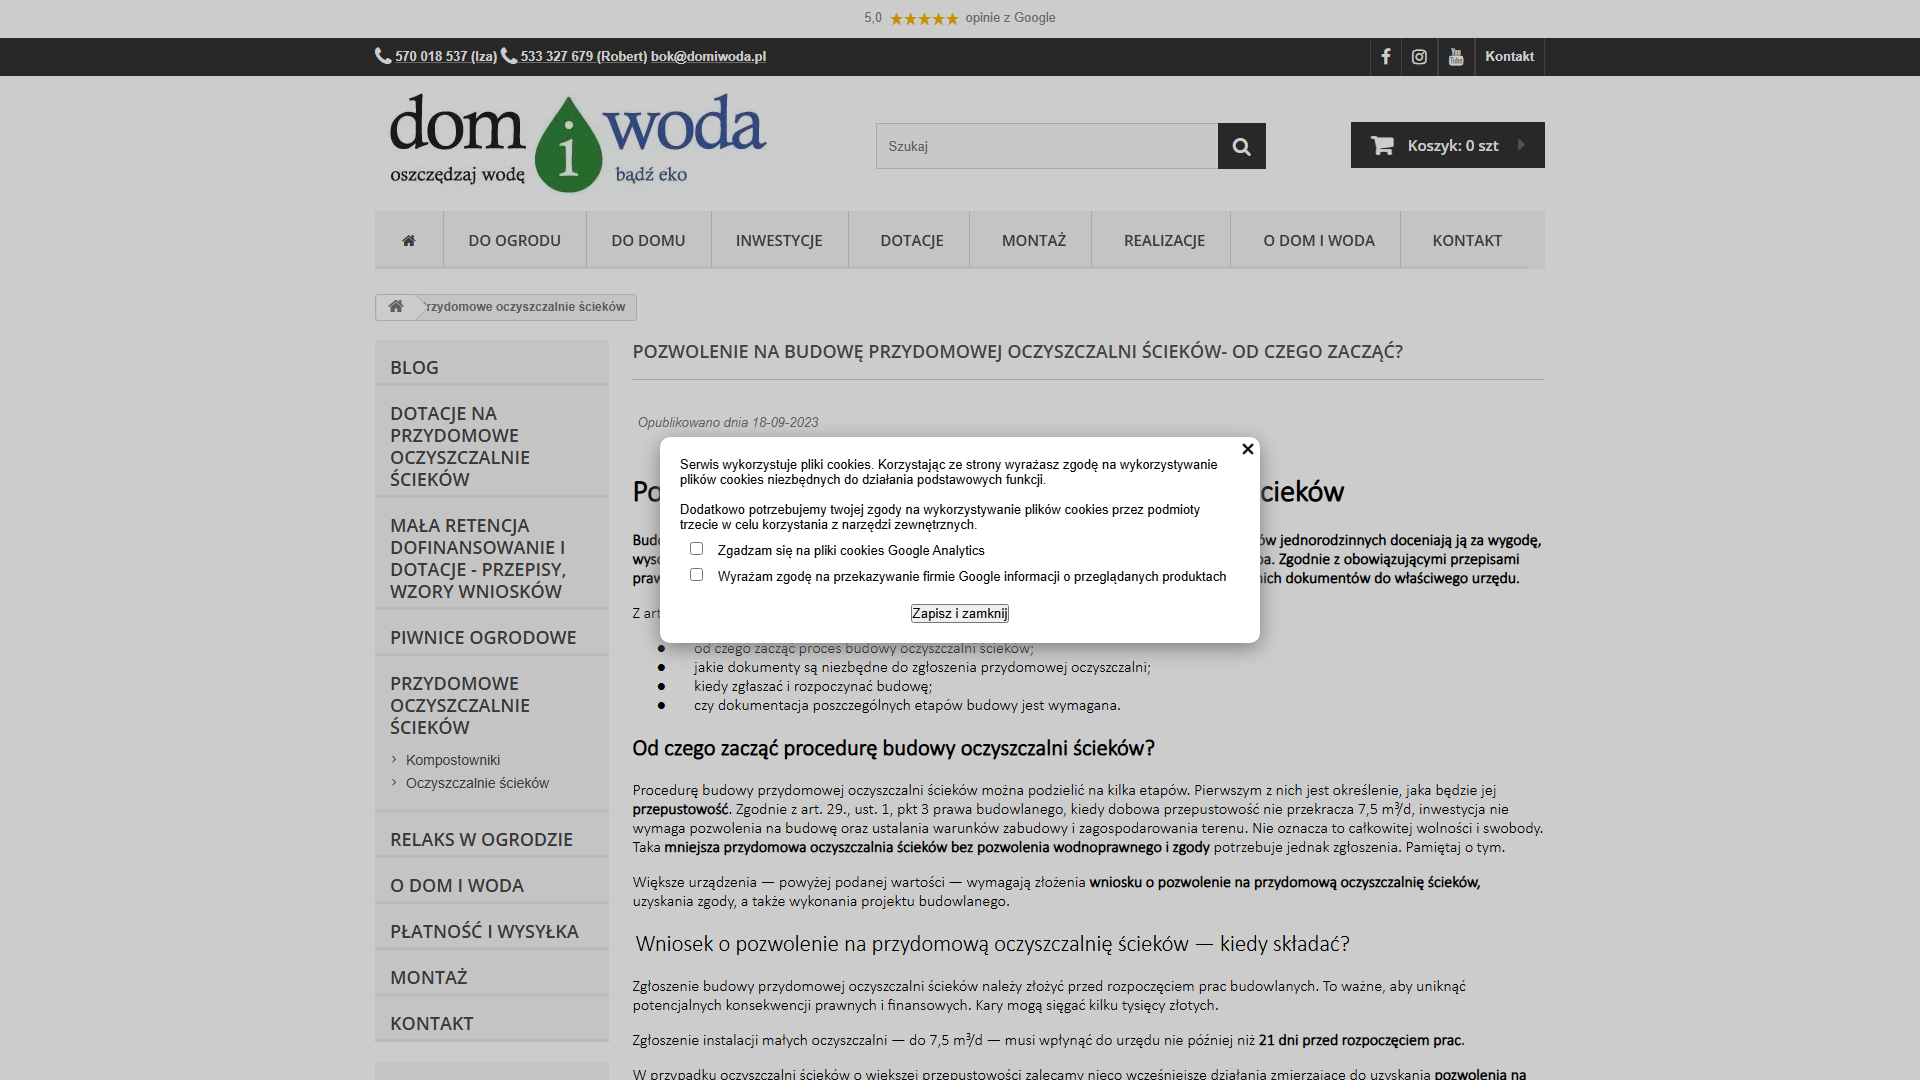1920x1080 pixels.
Task: Enable Google Analytics cookies checkbox
Action: pos(697,549)
